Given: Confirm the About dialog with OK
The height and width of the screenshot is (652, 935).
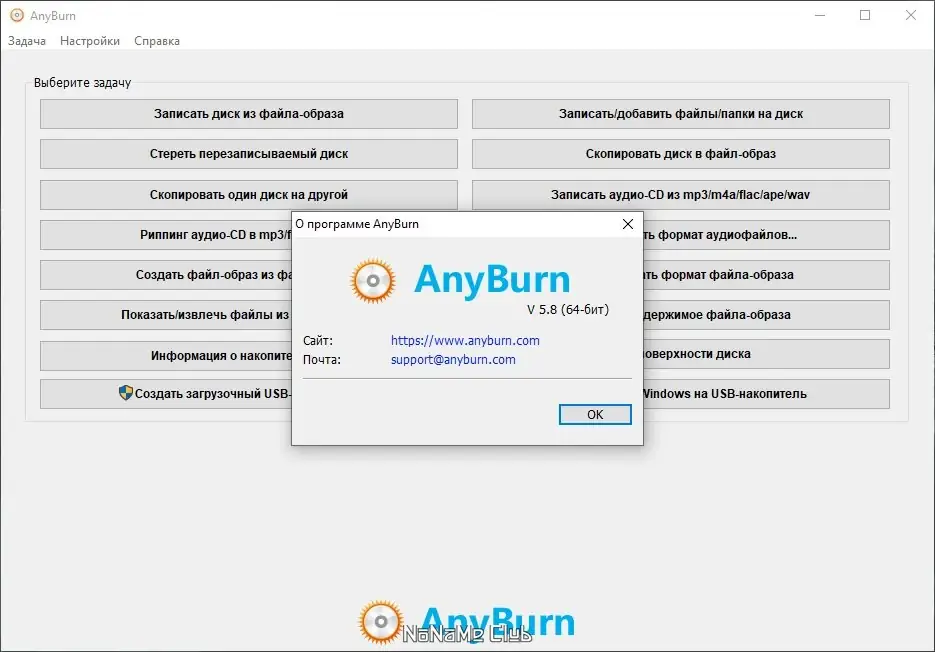Looking at the screenshot, I should (595, 415).
